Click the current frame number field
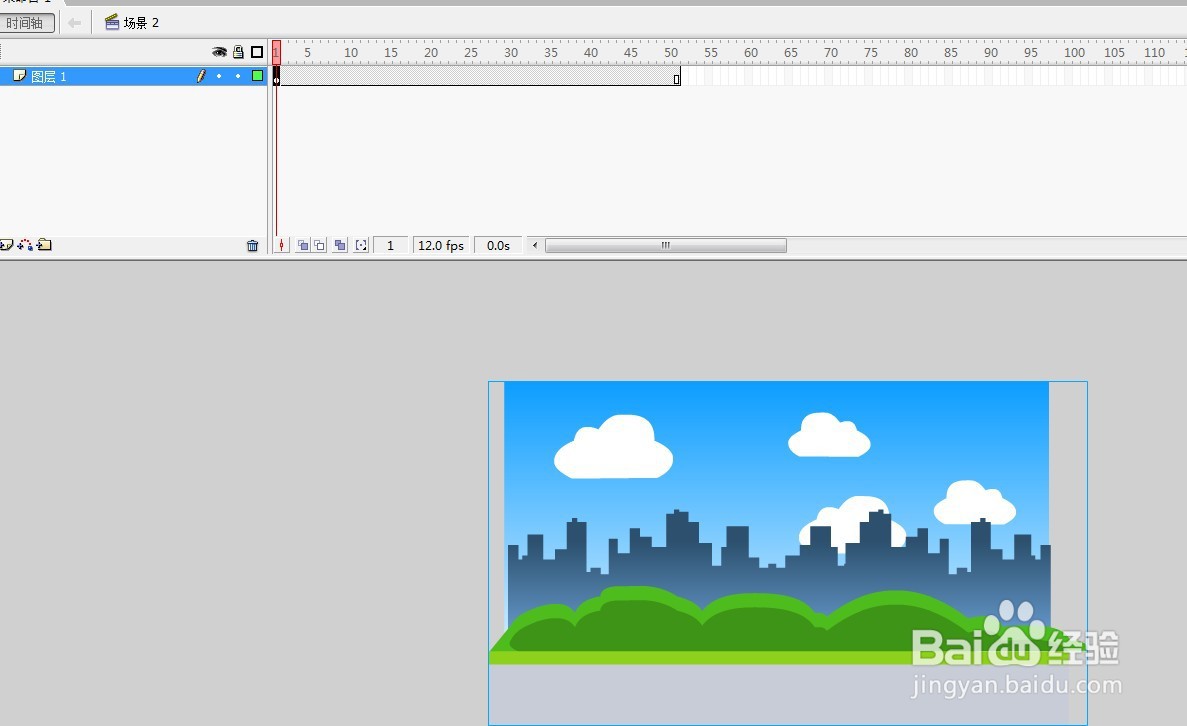Screen dimensions: 1187x726 coord(391,245)
